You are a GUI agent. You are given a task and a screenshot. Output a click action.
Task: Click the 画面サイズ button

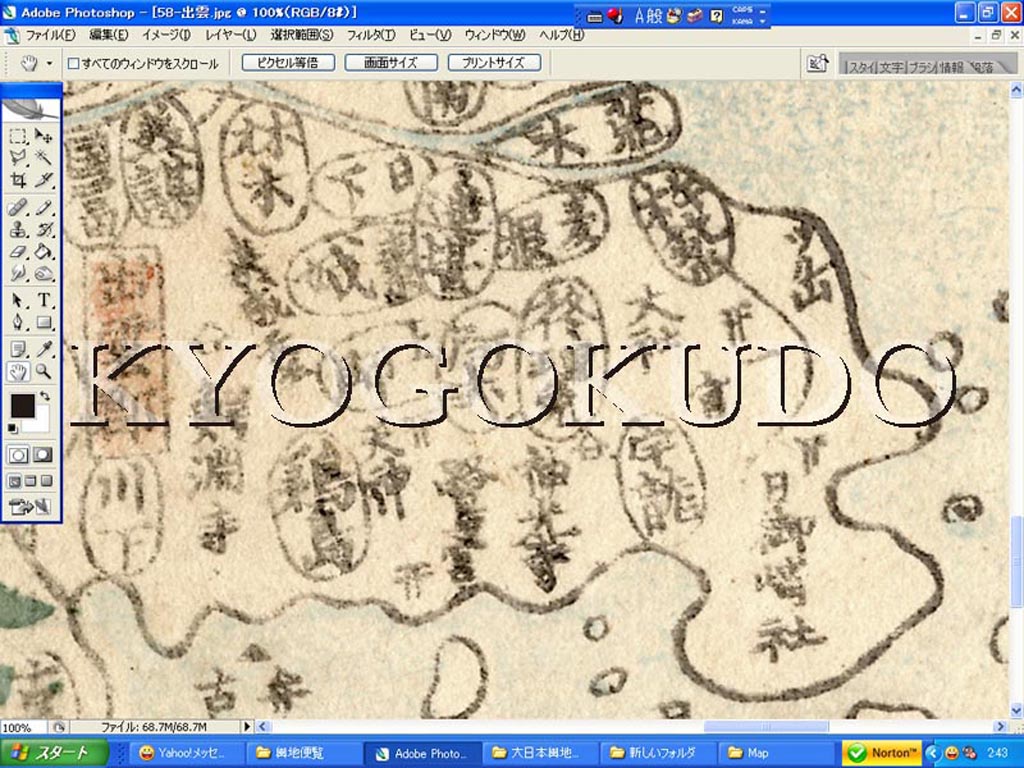(391, 63)
